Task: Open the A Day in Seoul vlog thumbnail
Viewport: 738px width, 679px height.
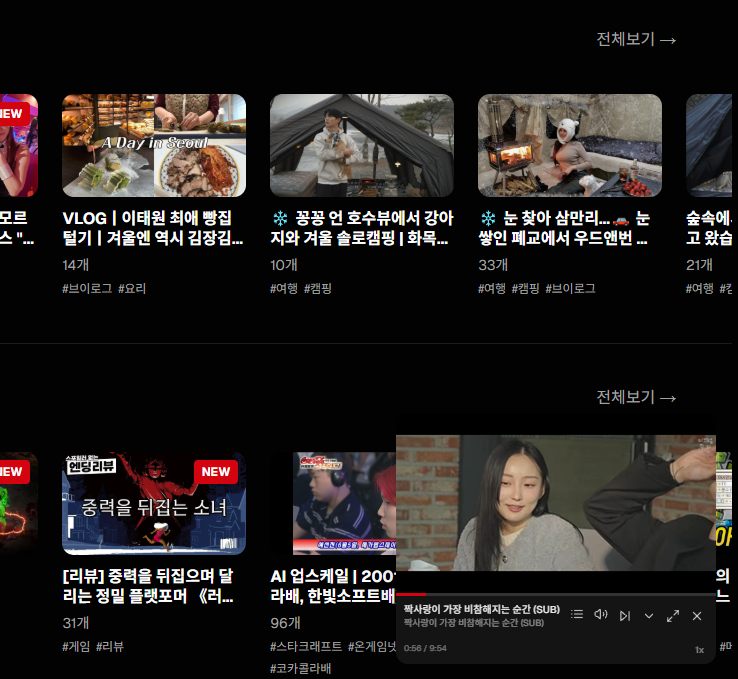Action: pyautogui.click(x=154, y=145)
